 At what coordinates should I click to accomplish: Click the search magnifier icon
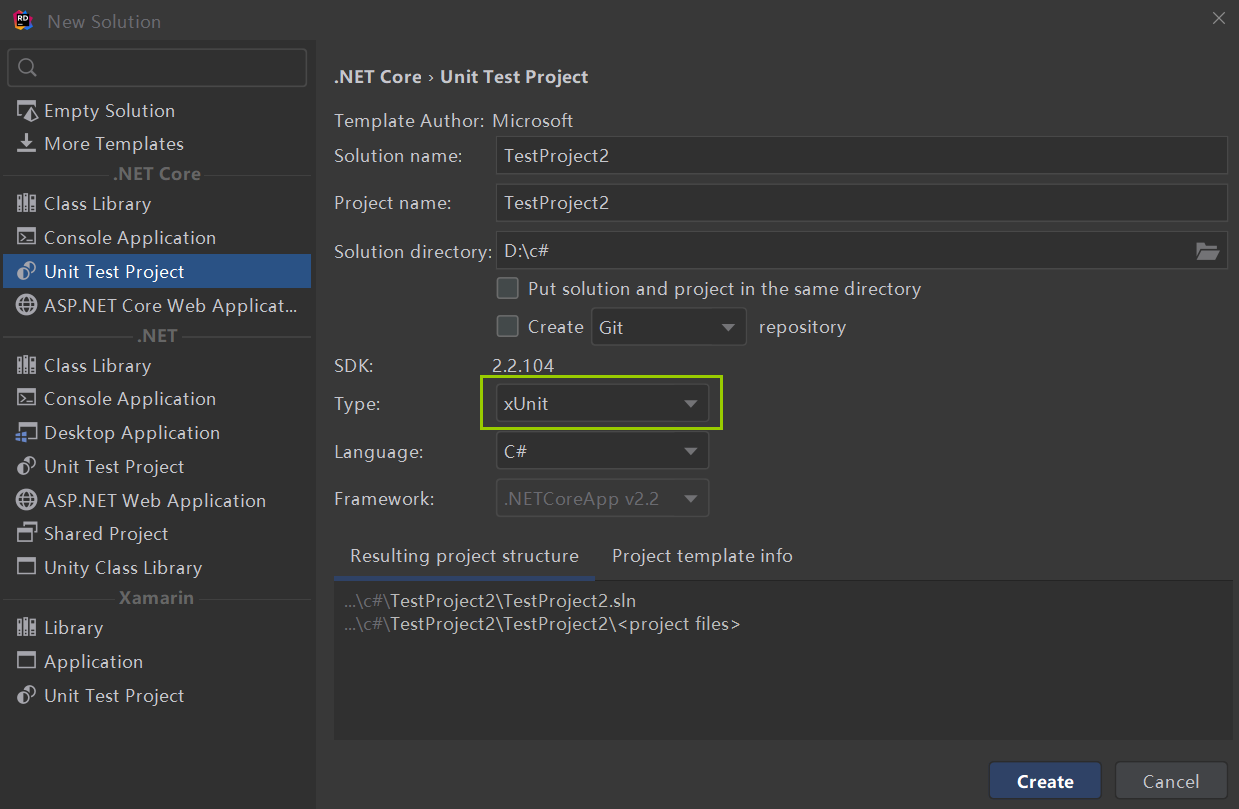[x=28, y=68]
